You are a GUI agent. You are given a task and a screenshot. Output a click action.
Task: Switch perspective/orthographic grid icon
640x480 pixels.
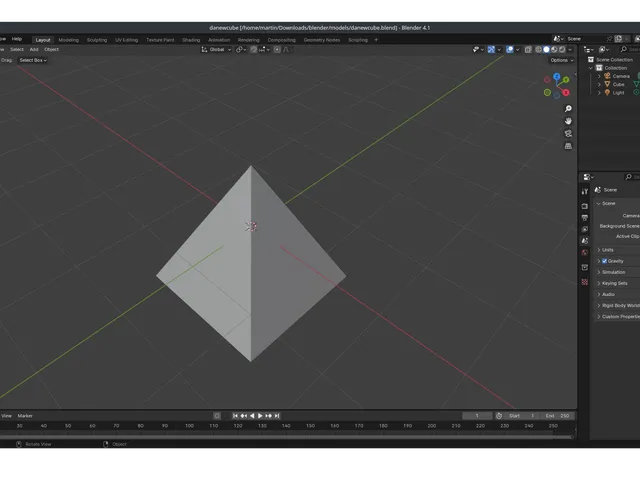click(x=568, y=146)
